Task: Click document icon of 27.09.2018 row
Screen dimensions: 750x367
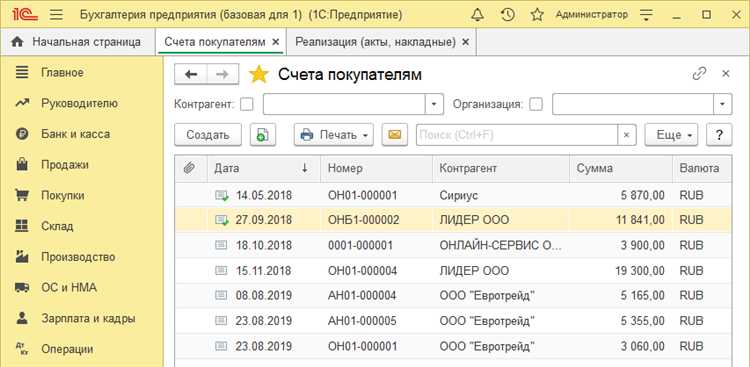Action: coord(222,220)
